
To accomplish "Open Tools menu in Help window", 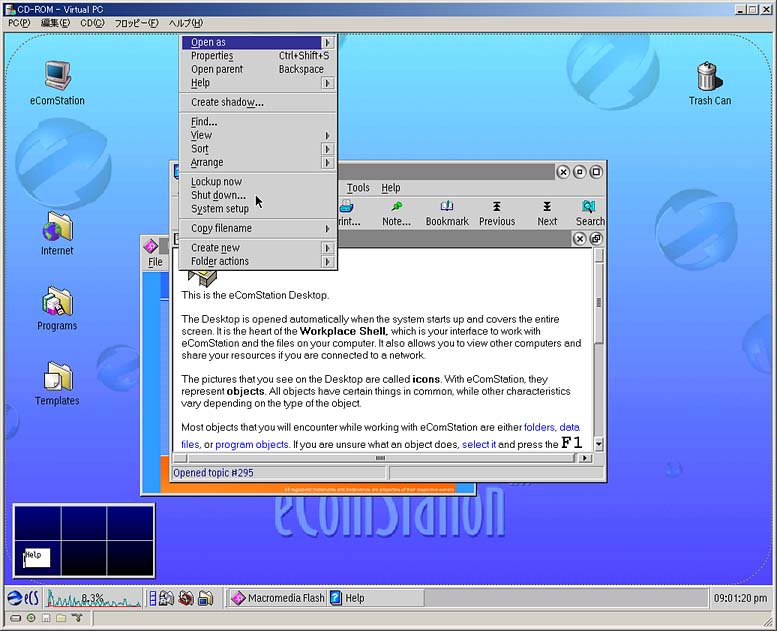I will 358,188.
